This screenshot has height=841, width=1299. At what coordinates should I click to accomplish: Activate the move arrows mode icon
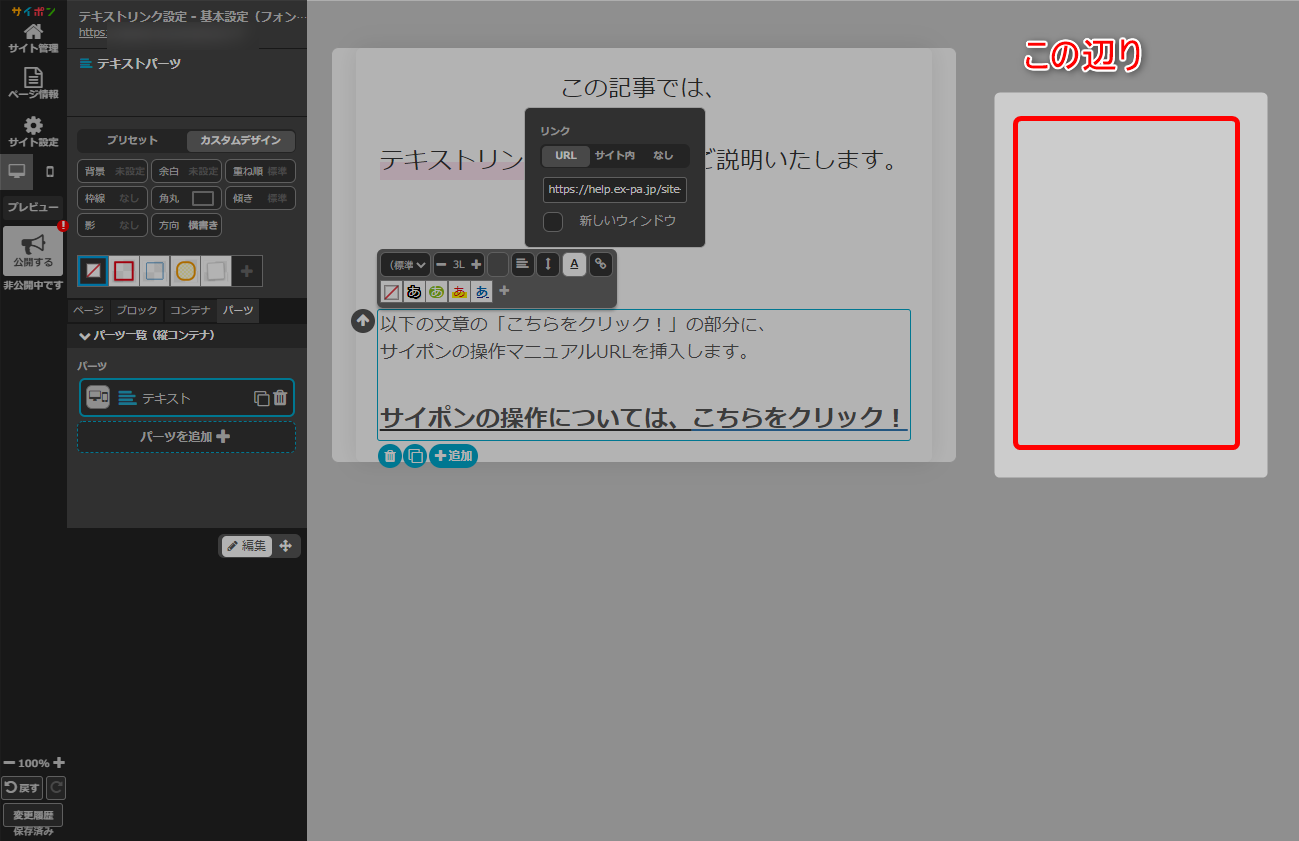pos(285,545)
